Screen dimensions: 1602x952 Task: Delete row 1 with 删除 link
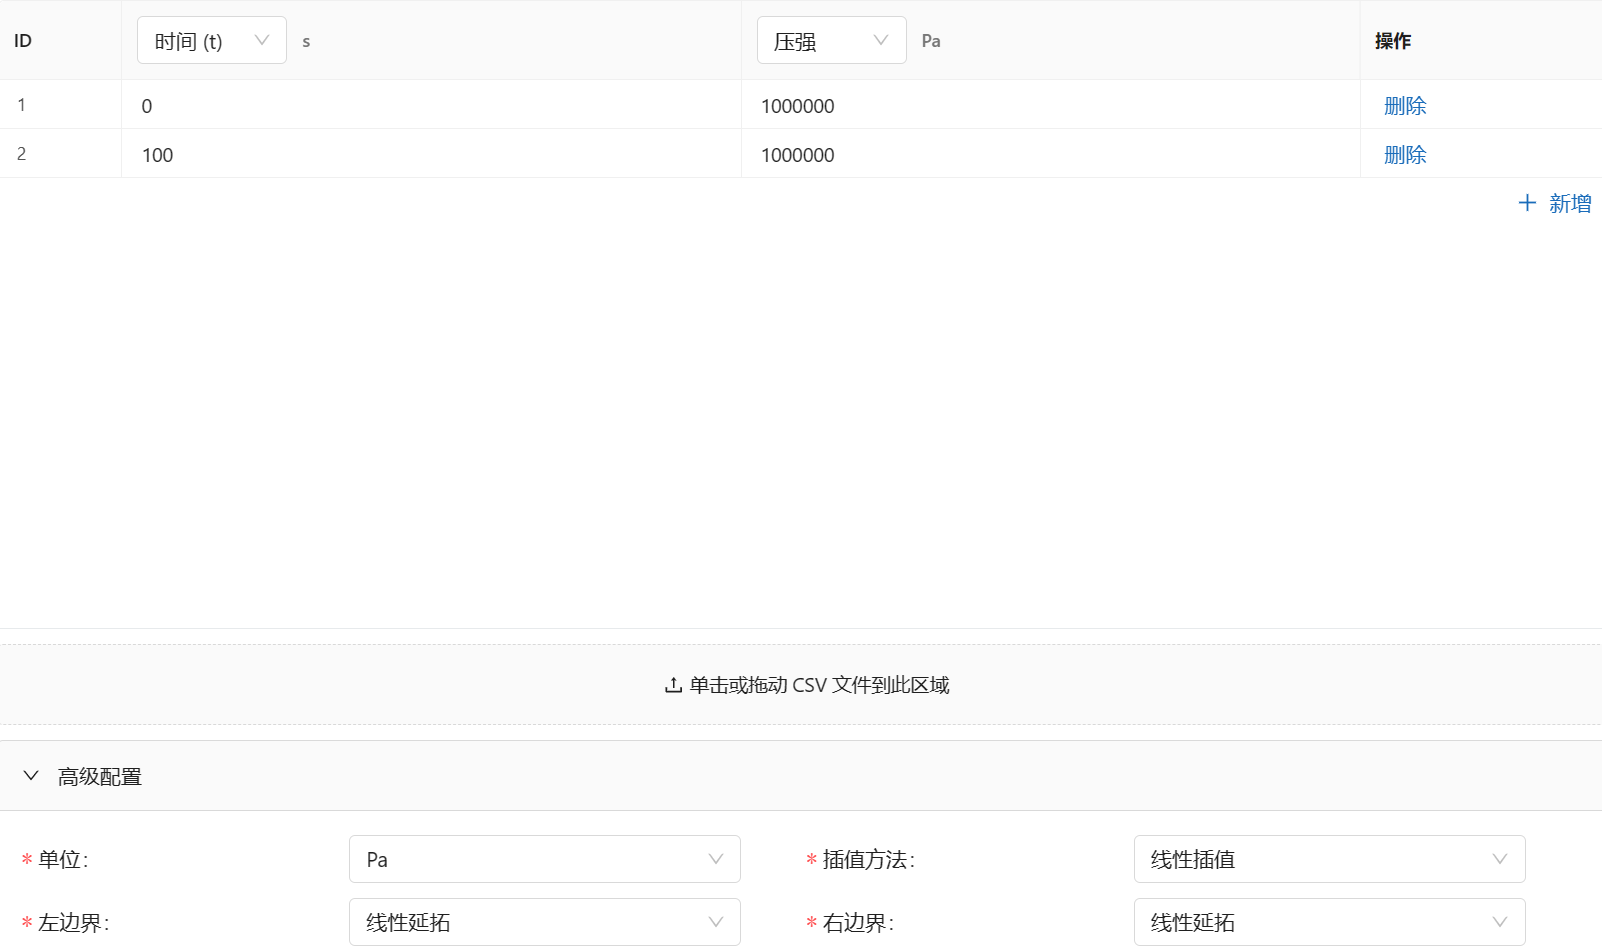pos(1405,106)
